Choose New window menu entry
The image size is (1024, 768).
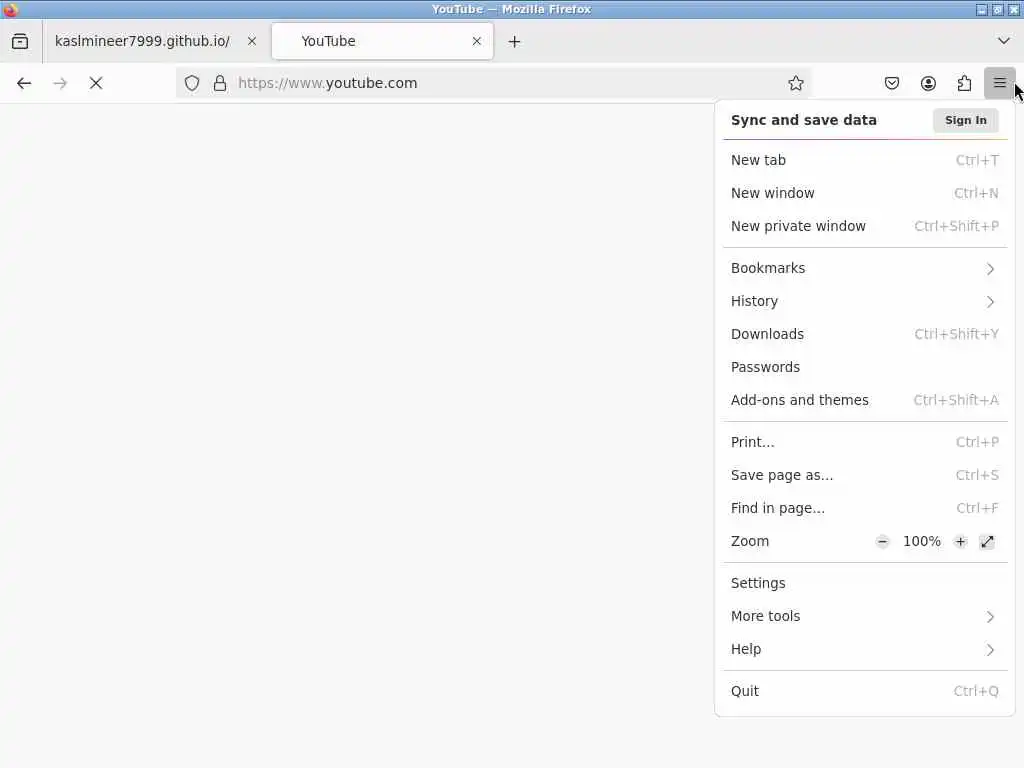point(865,193)
